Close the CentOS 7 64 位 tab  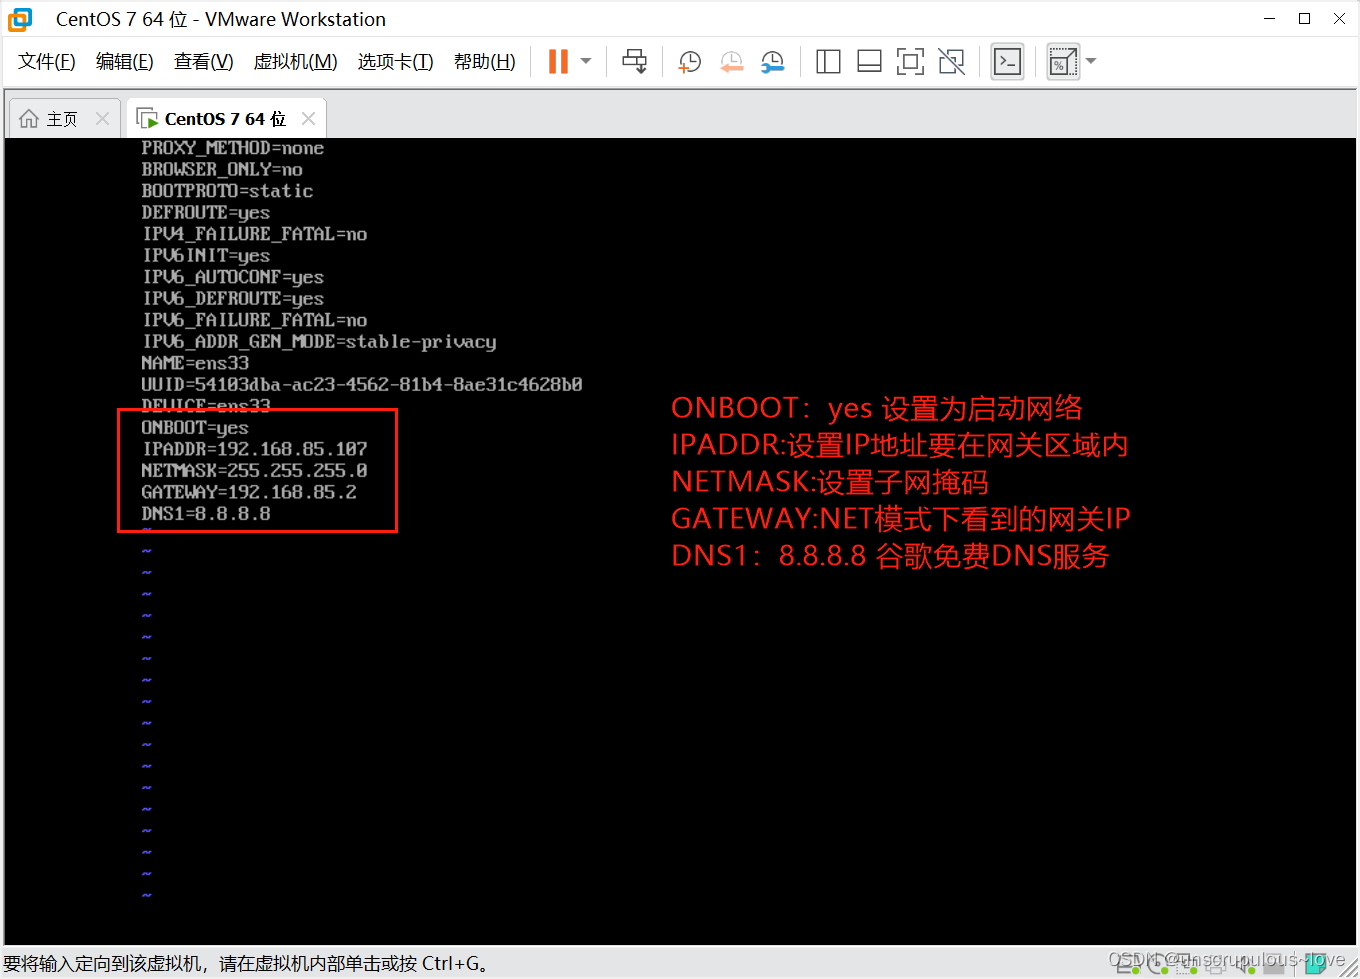(308, 119)
